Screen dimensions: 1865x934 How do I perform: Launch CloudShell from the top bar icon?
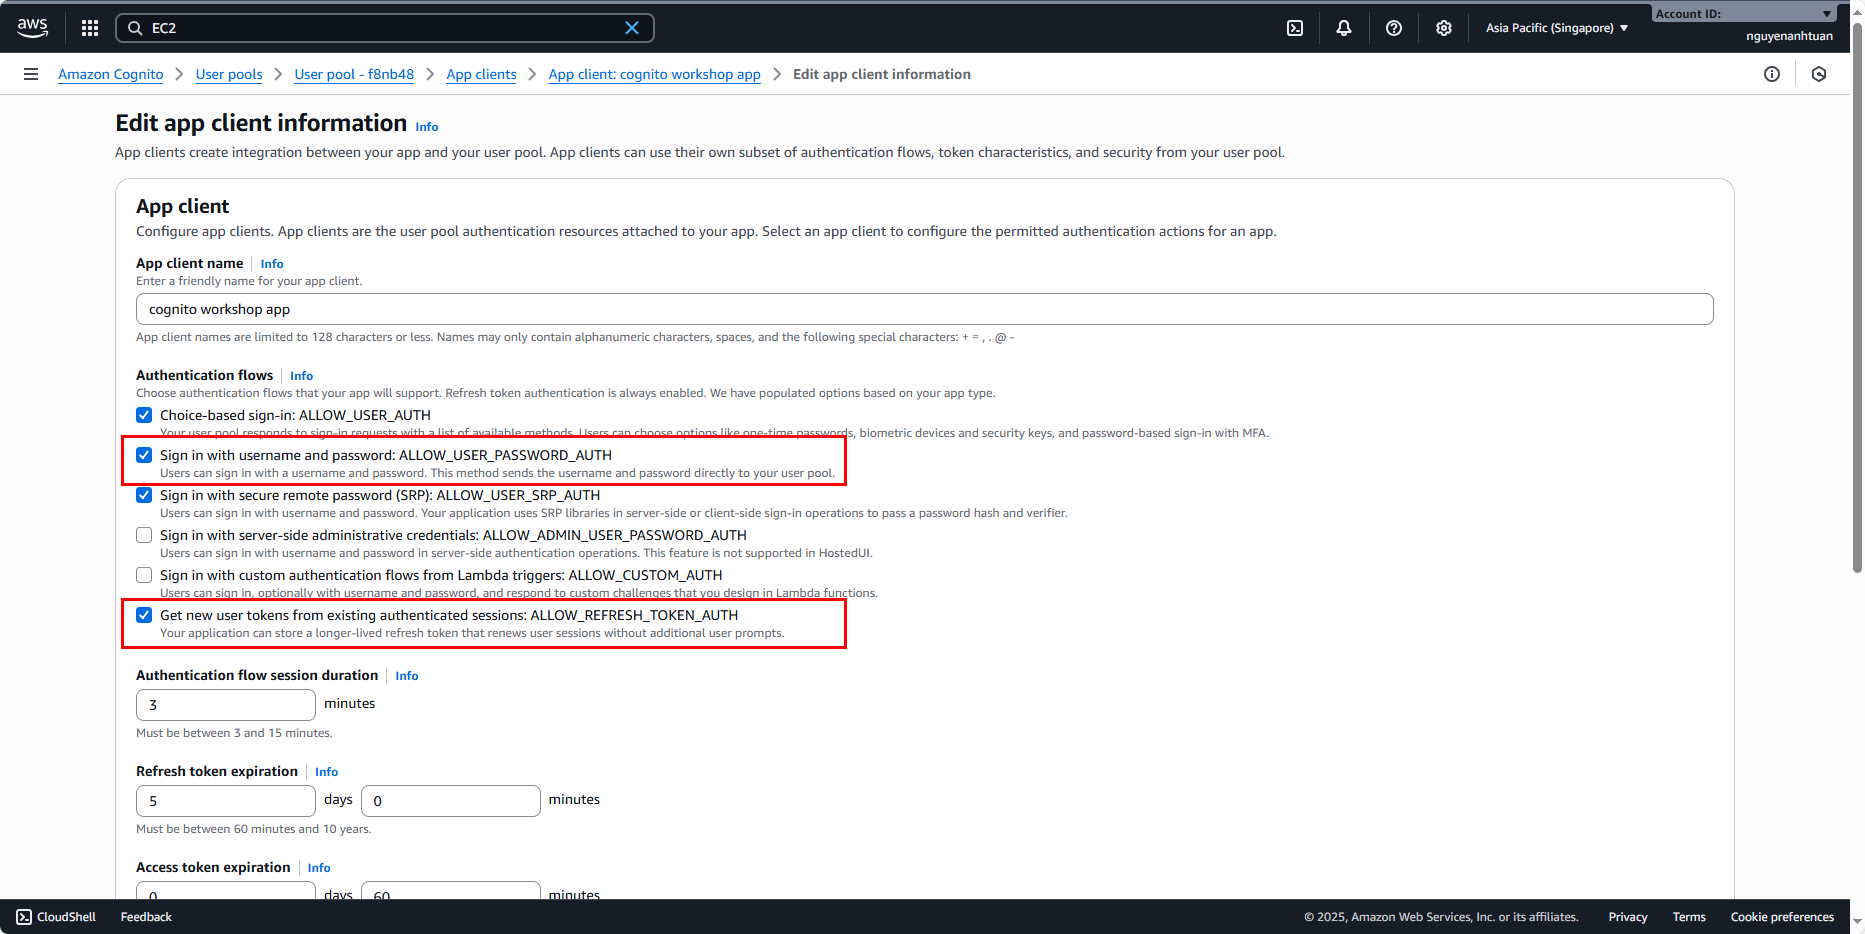[x=1295, y=28]
